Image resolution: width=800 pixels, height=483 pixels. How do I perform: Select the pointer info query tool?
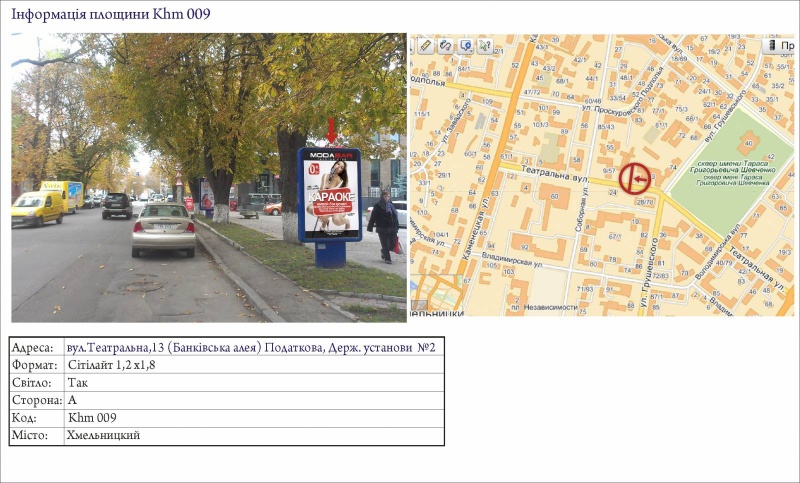point(485,45)
